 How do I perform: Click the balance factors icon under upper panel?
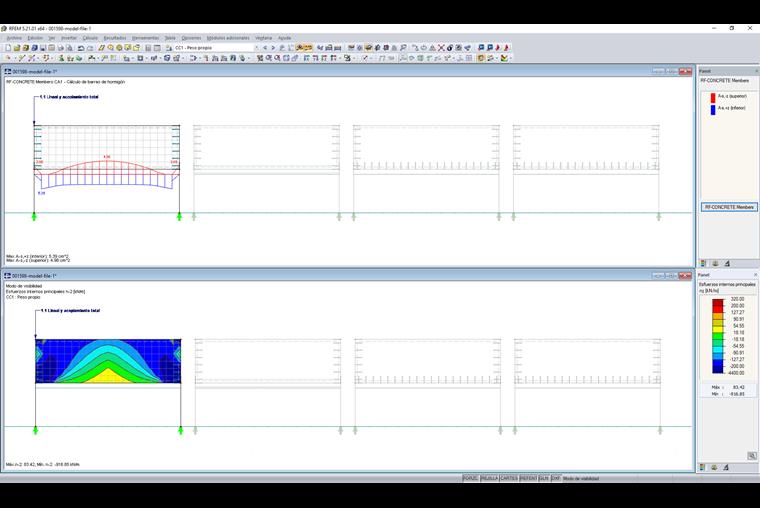click(x=715, y=263)
